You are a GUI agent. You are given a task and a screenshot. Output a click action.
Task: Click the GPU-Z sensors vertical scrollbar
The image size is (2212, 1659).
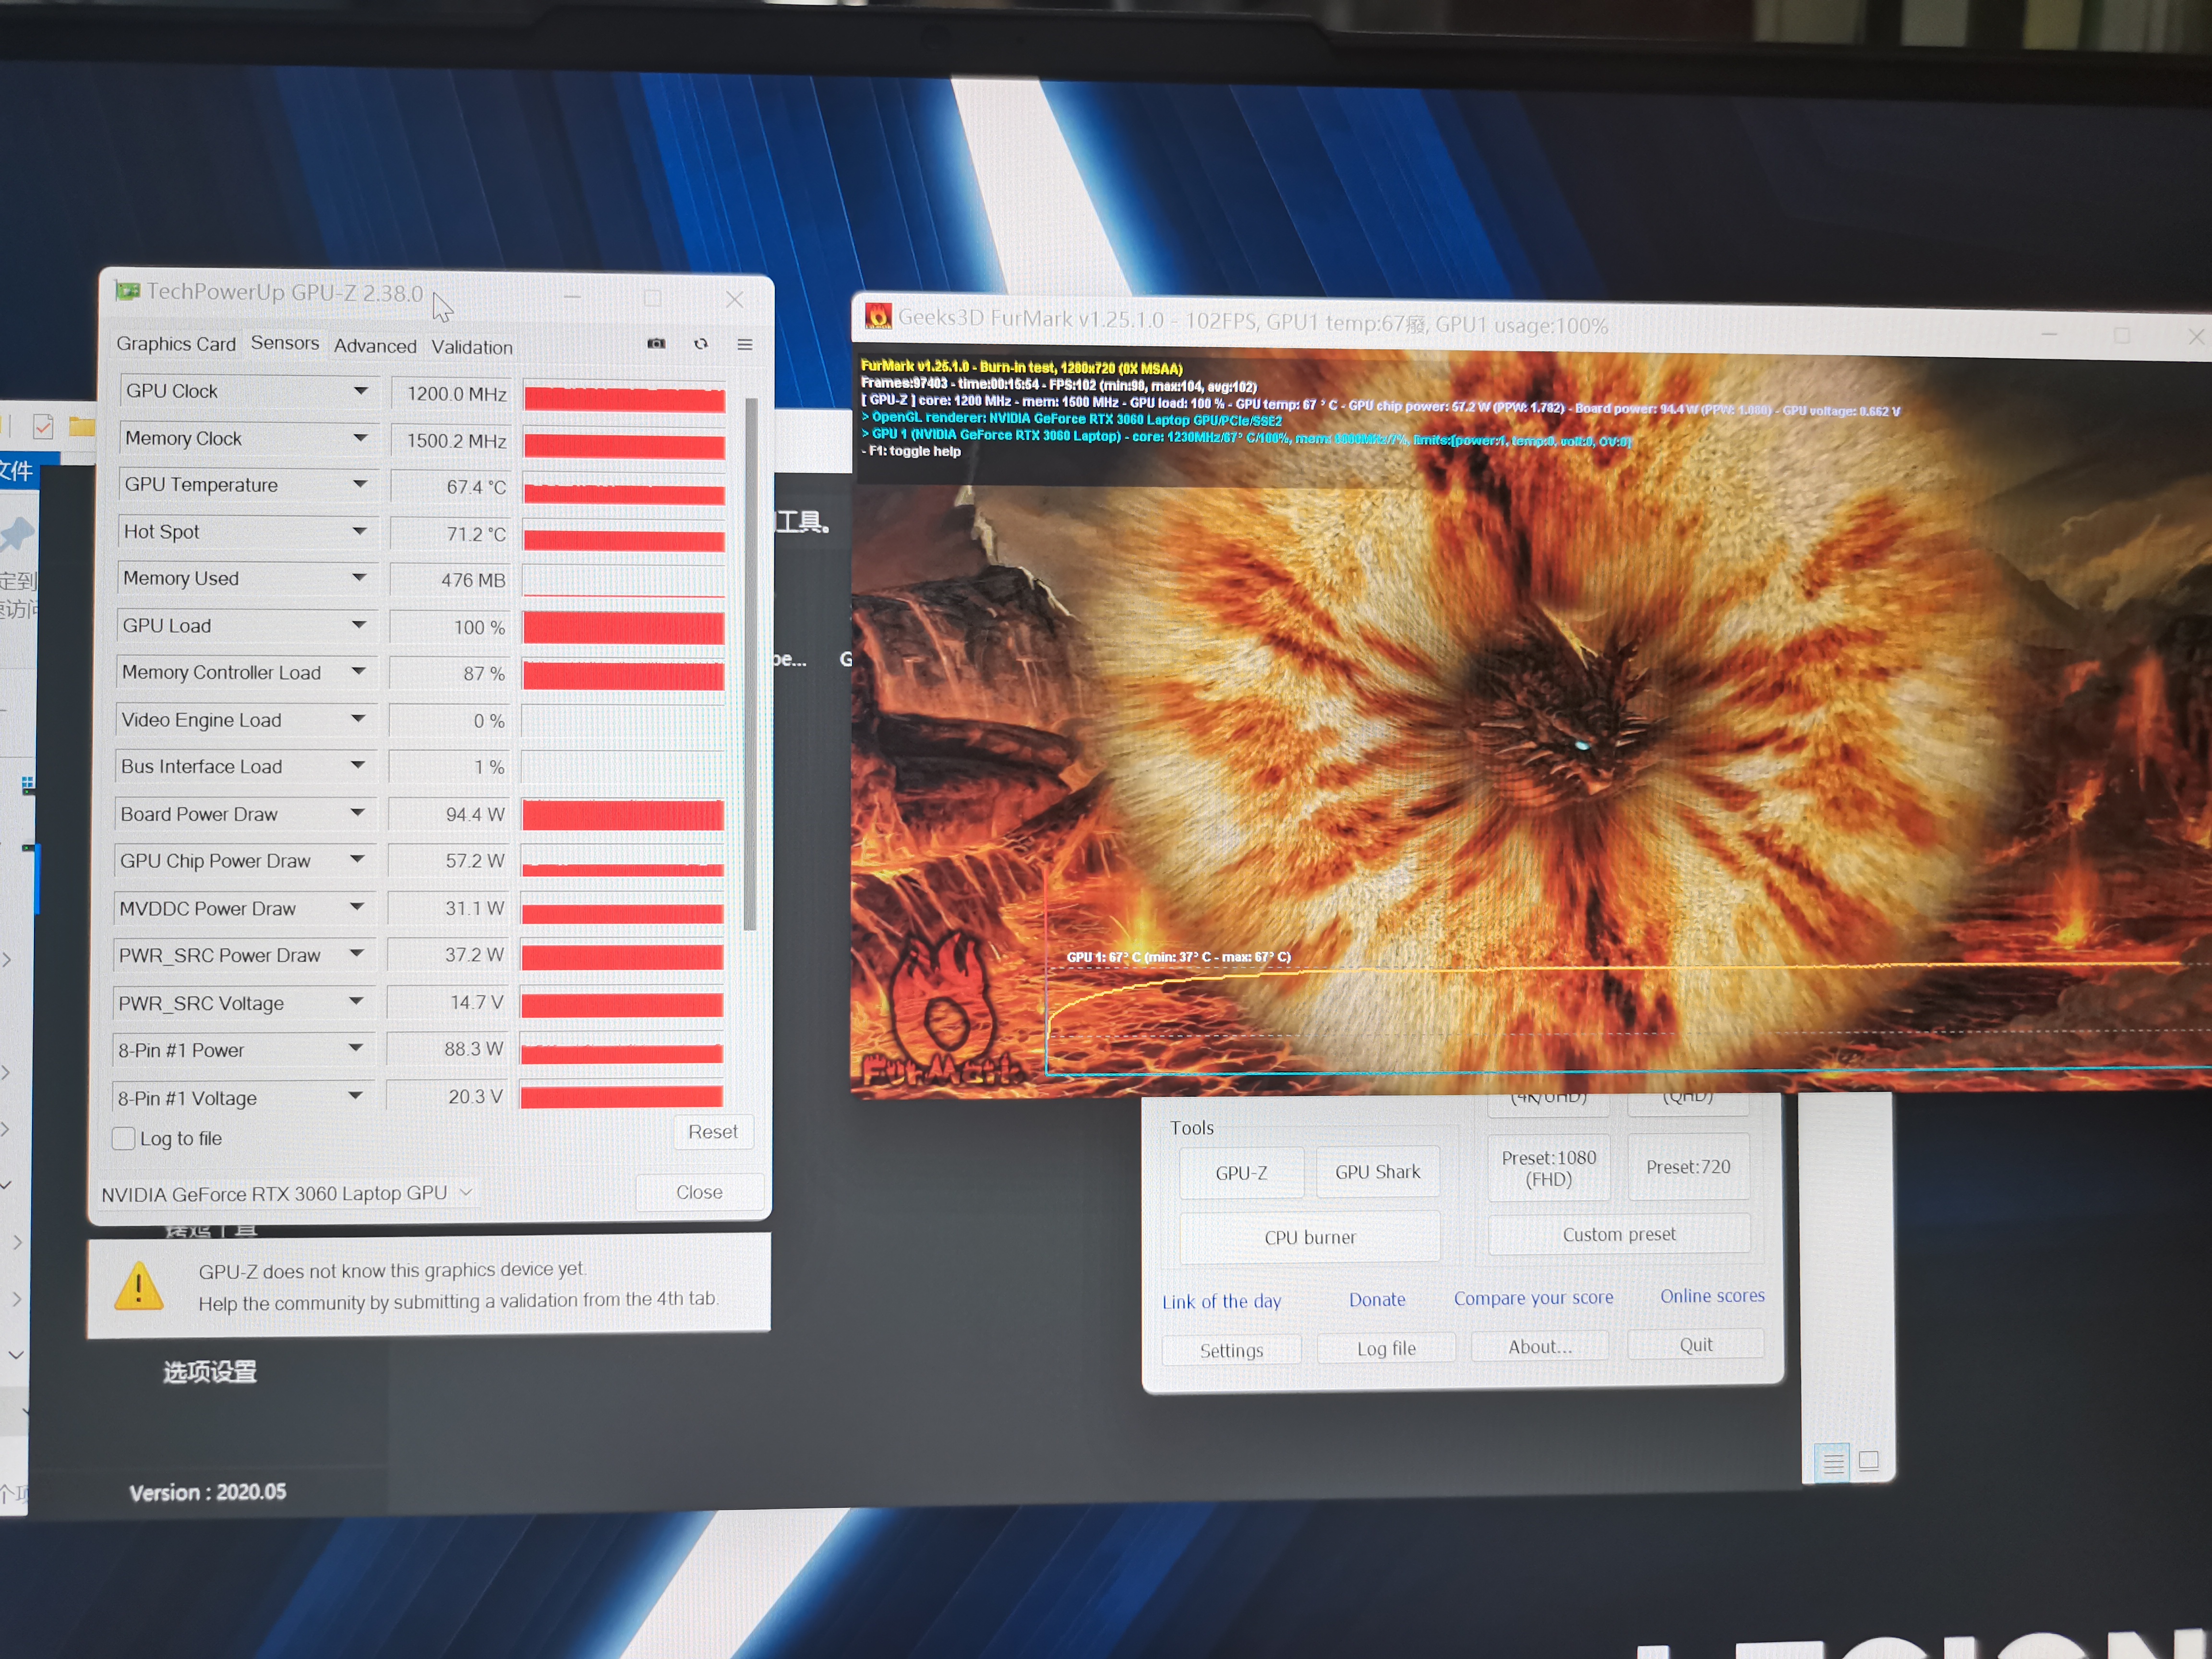click(751, 663)
